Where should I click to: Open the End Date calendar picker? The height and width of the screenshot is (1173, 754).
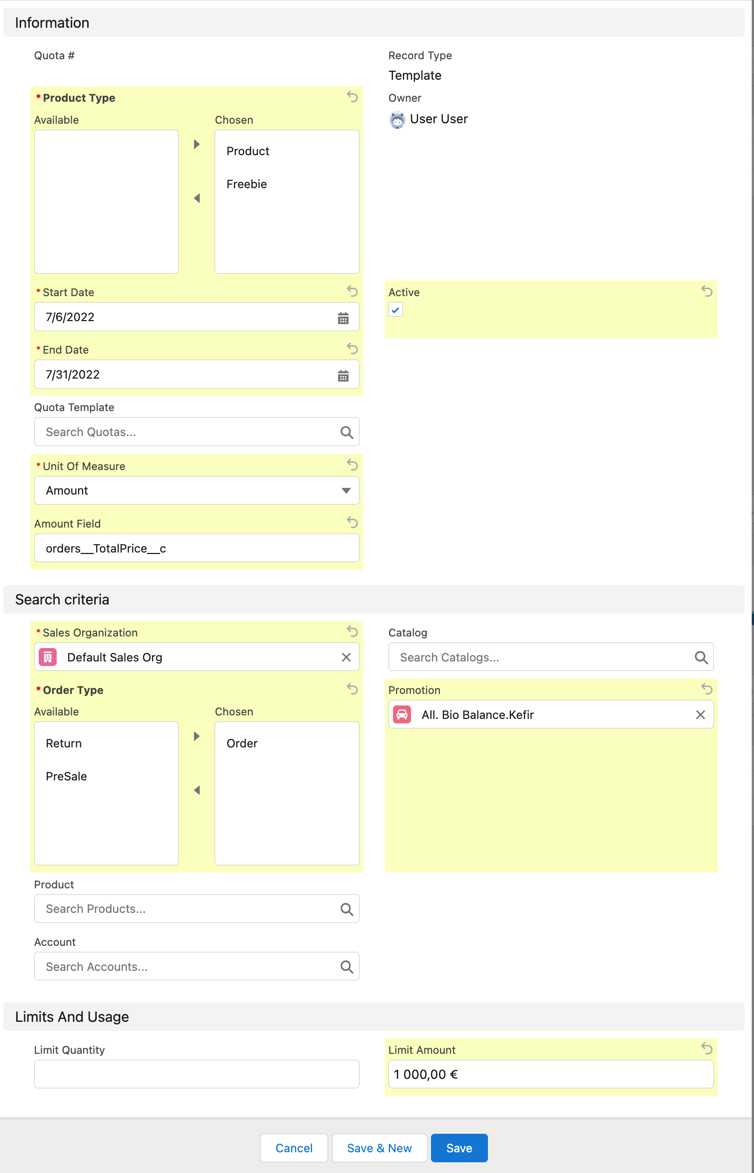[345, 374]
